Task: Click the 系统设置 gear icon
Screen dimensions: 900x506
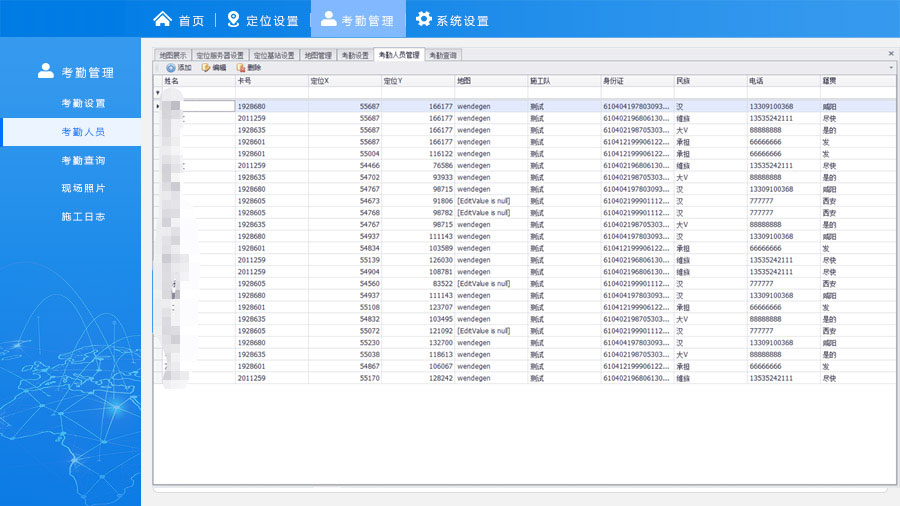Action: pyautogui.click(x=424, y=19)
